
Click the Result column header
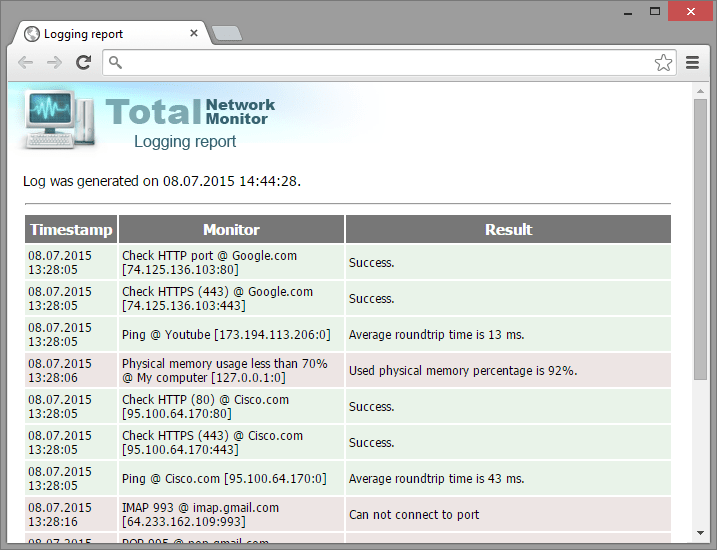click(508, 229)
